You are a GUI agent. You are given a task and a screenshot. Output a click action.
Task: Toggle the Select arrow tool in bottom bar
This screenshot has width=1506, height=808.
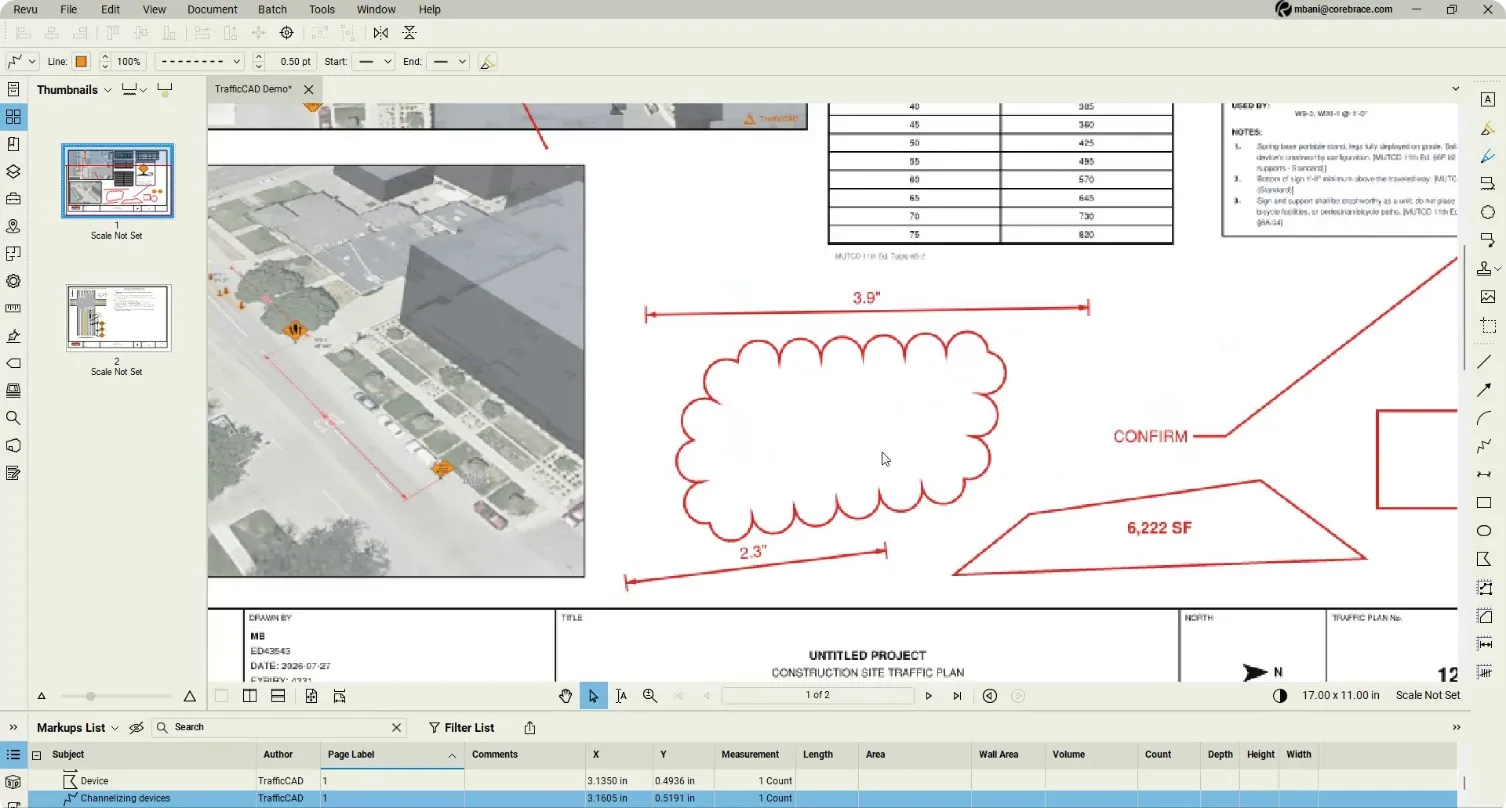tap(593, 695)
